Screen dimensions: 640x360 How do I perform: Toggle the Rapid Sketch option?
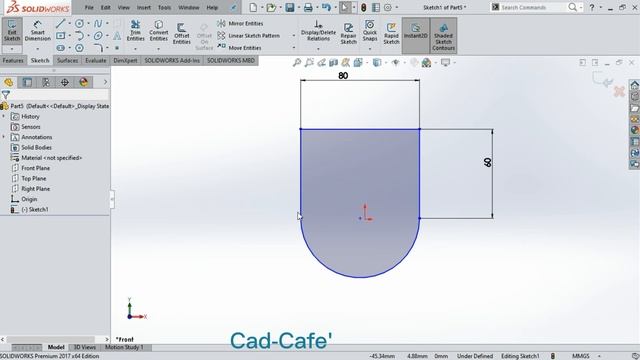tap(391, 33)
